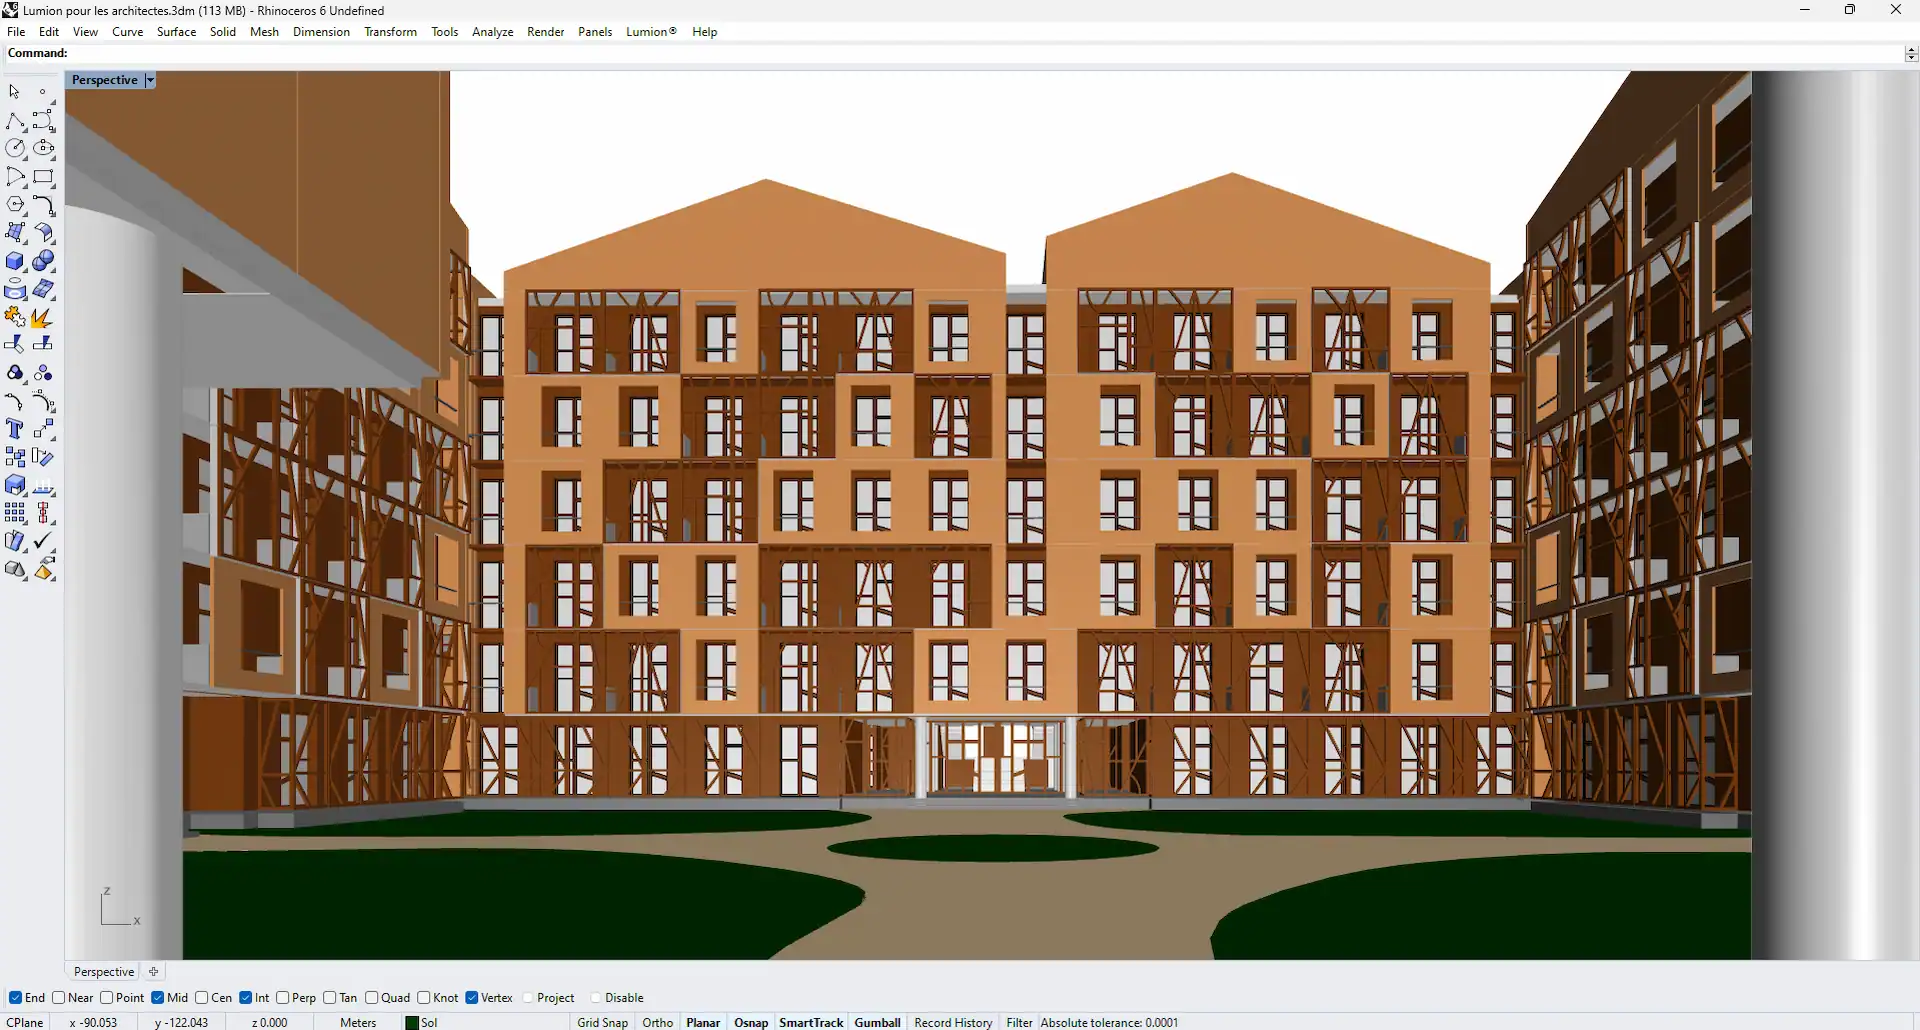Image resolution: width=1920 pixels, height=1030 pixels.
Task: Open the Surface menu
Action: (x=176, y=32)
